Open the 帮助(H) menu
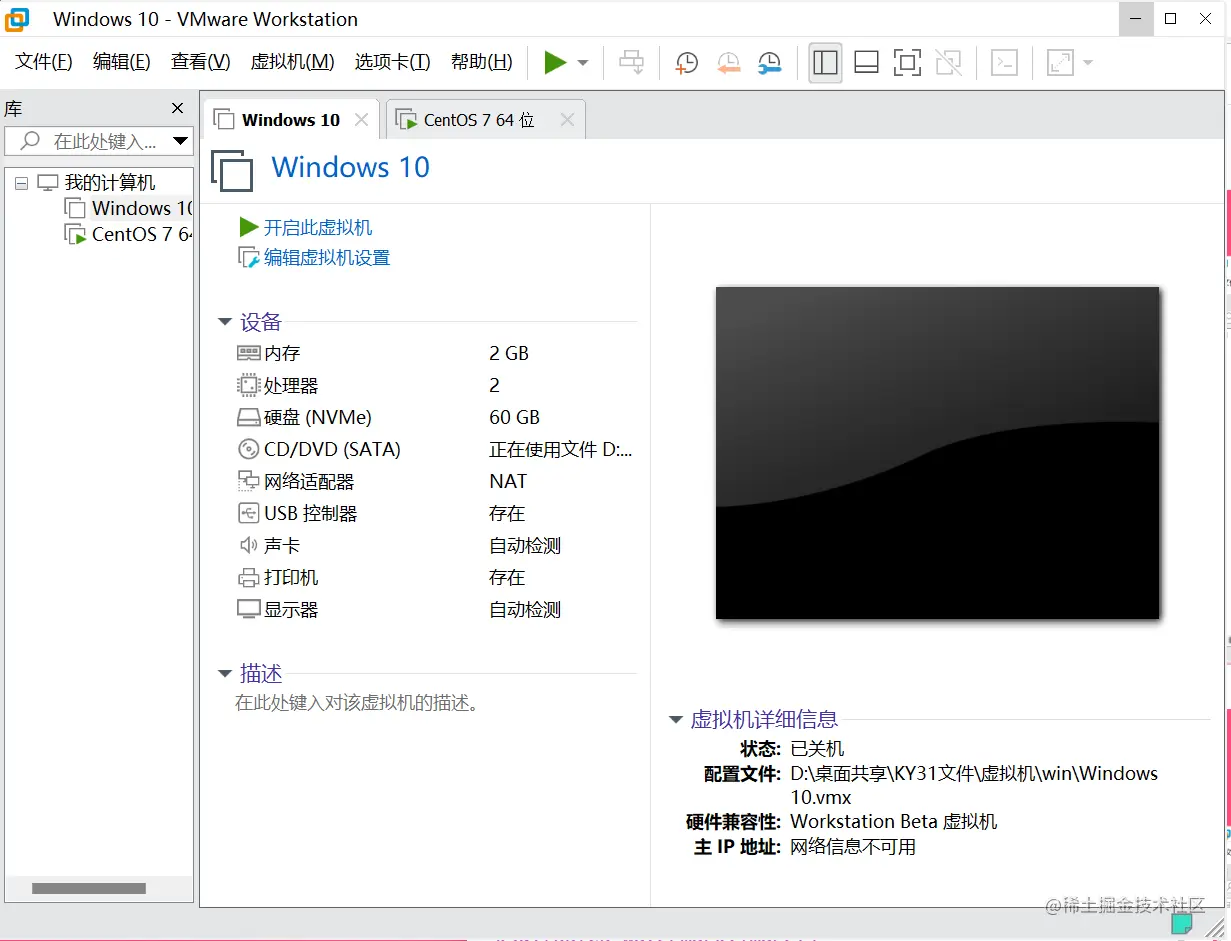This screenshot has height=941, width=1231. (x=481, y=62)
